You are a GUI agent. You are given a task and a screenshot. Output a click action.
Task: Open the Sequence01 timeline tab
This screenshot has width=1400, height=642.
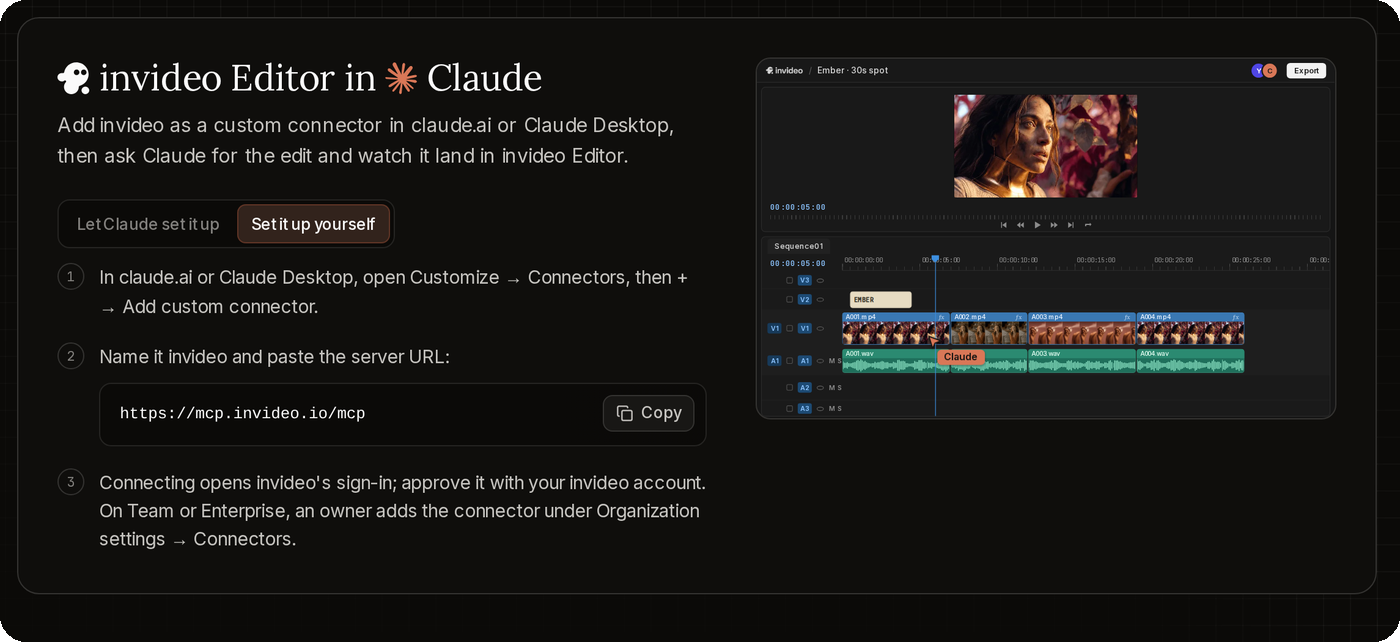[x=799, y=246]
